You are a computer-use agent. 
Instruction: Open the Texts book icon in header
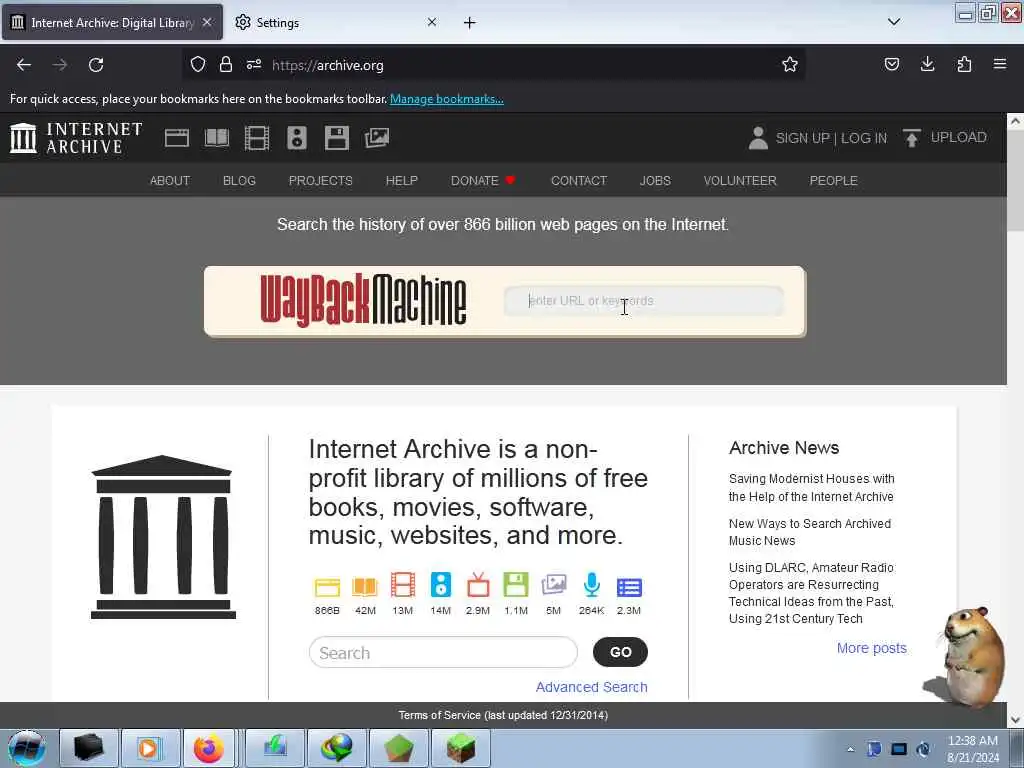(217, 138)
